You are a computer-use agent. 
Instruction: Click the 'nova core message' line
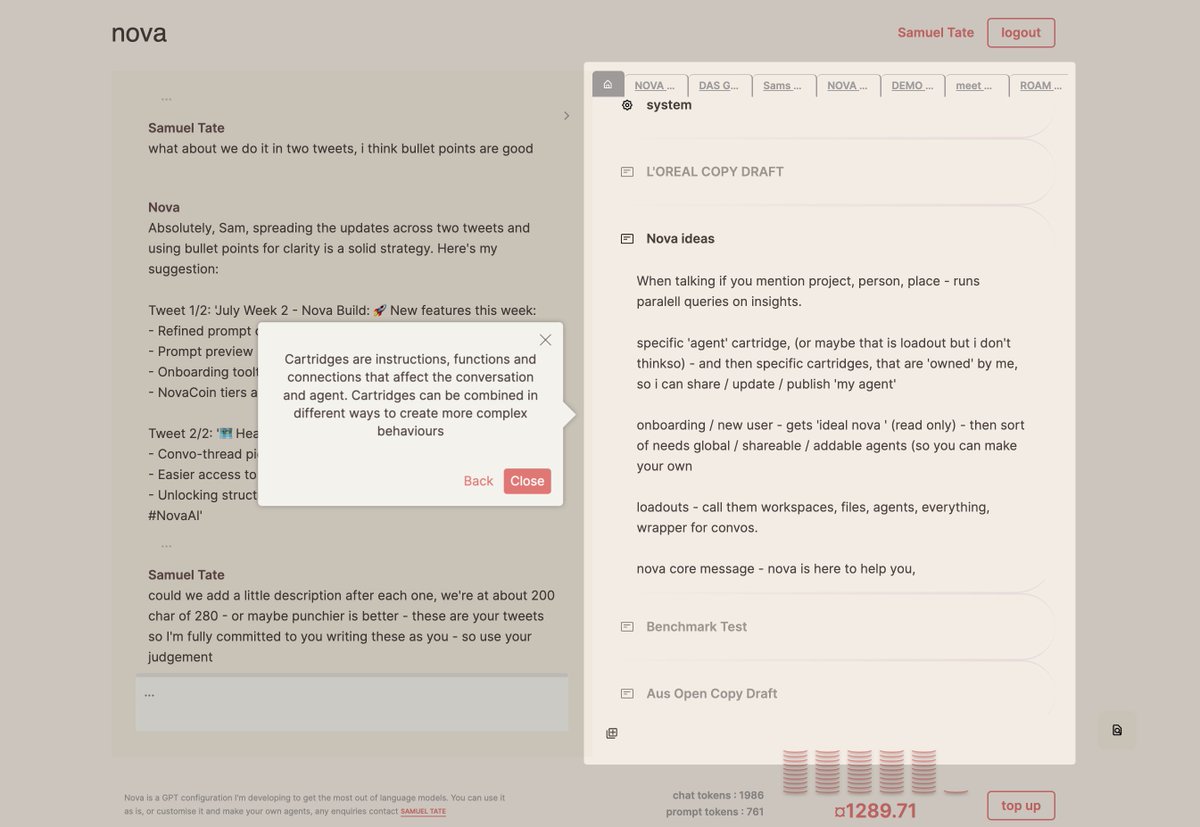point(776,569)
